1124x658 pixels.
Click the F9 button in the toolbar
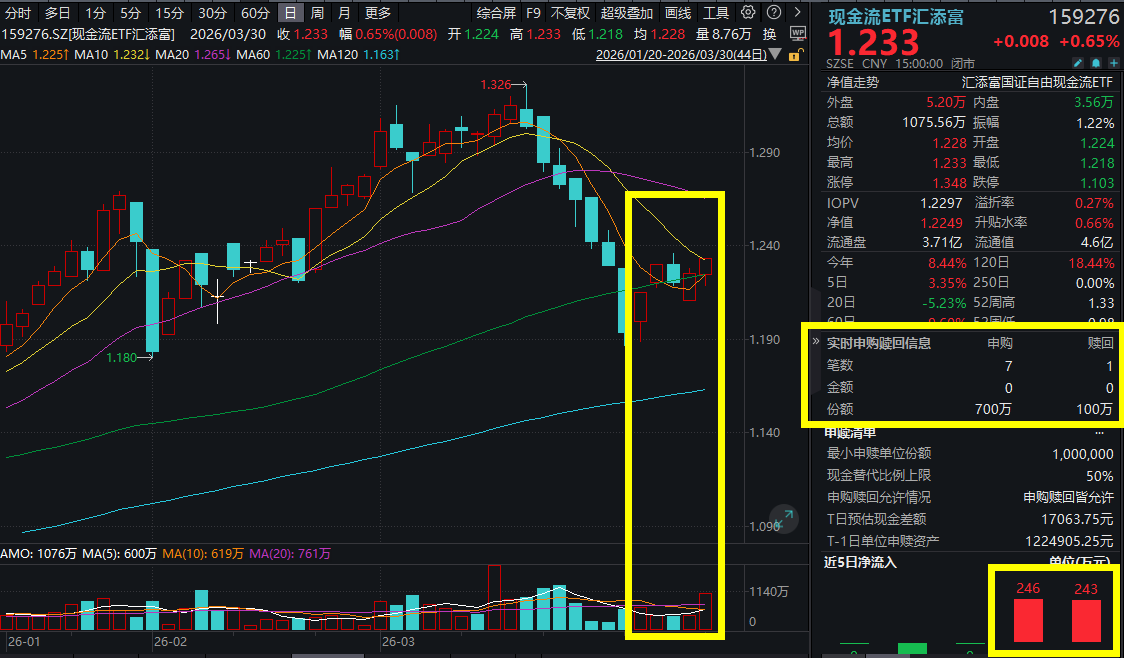click(x=532, y=12)
